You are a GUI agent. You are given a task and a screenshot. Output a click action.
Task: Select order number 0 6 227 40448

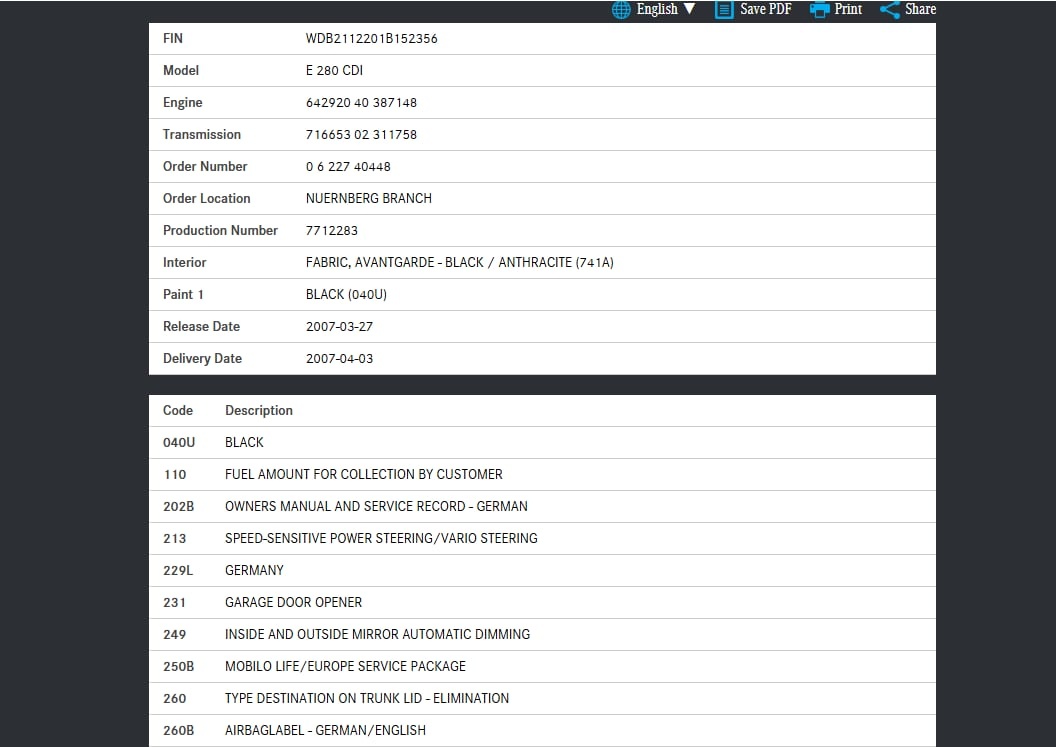pos(348,166)
